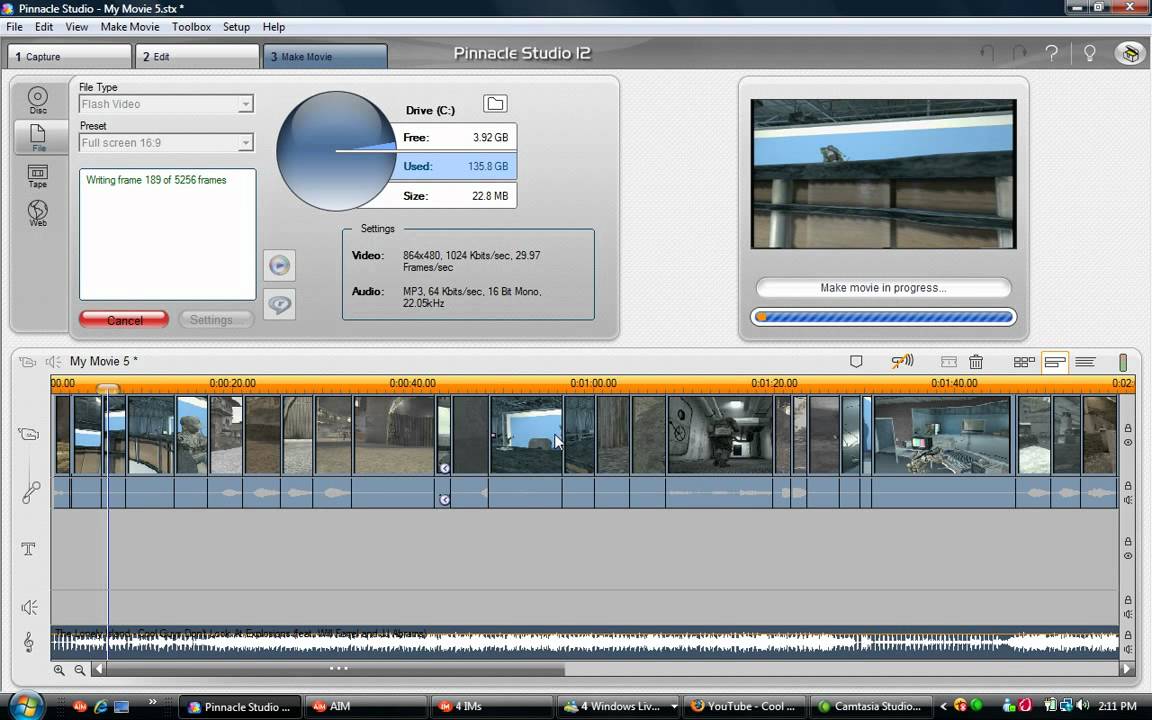Click the Redo arrow icon
The width and height of the screenshot is (1152, 720).
1020,53
